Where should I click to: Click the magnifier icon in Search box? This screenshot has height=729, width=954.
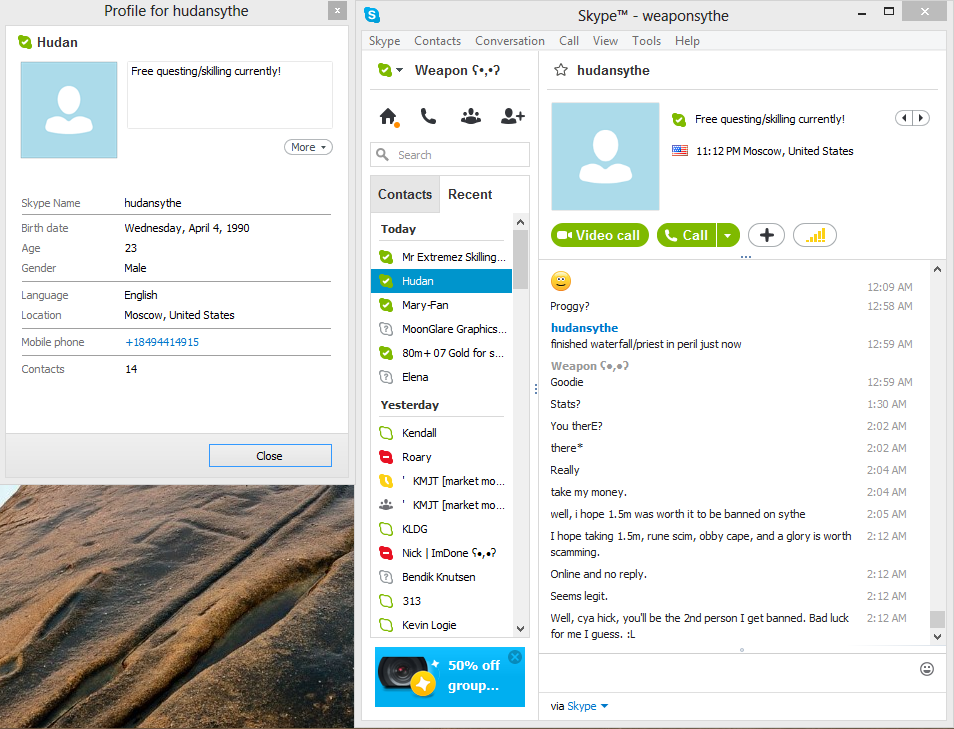coord(382,155)
